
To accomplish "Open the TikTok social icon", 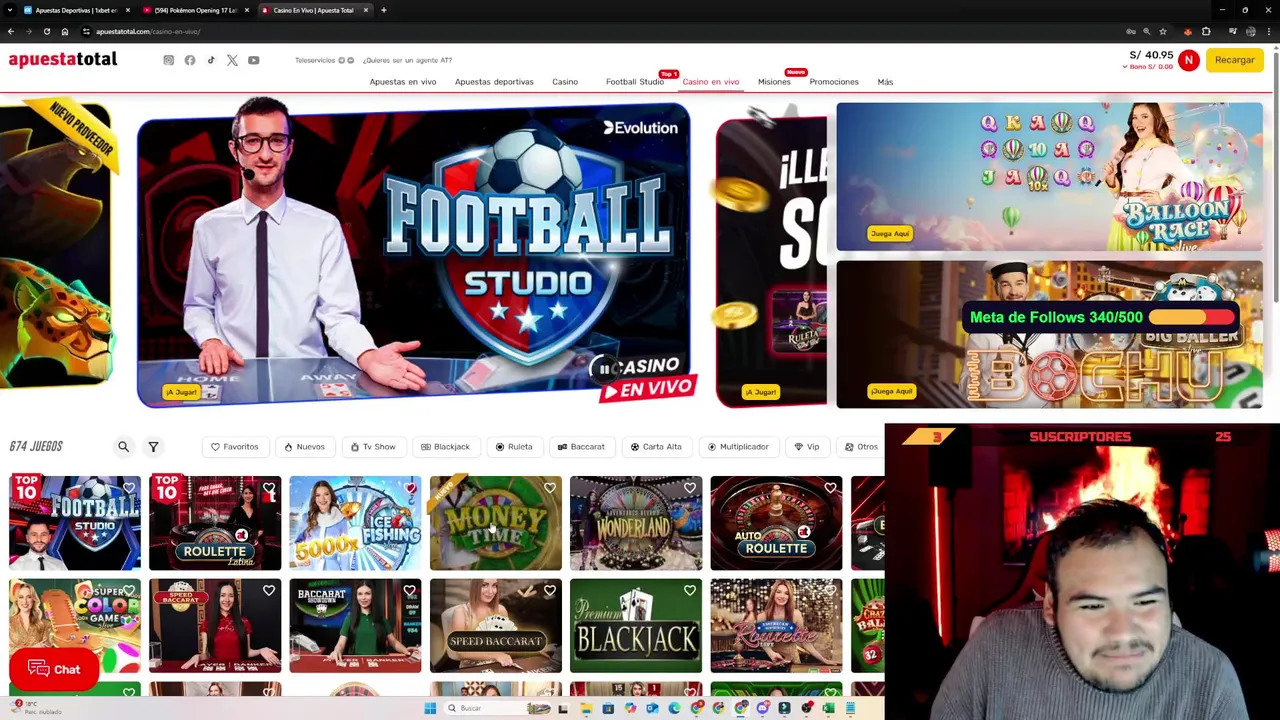I will click(x=211, y=60).
